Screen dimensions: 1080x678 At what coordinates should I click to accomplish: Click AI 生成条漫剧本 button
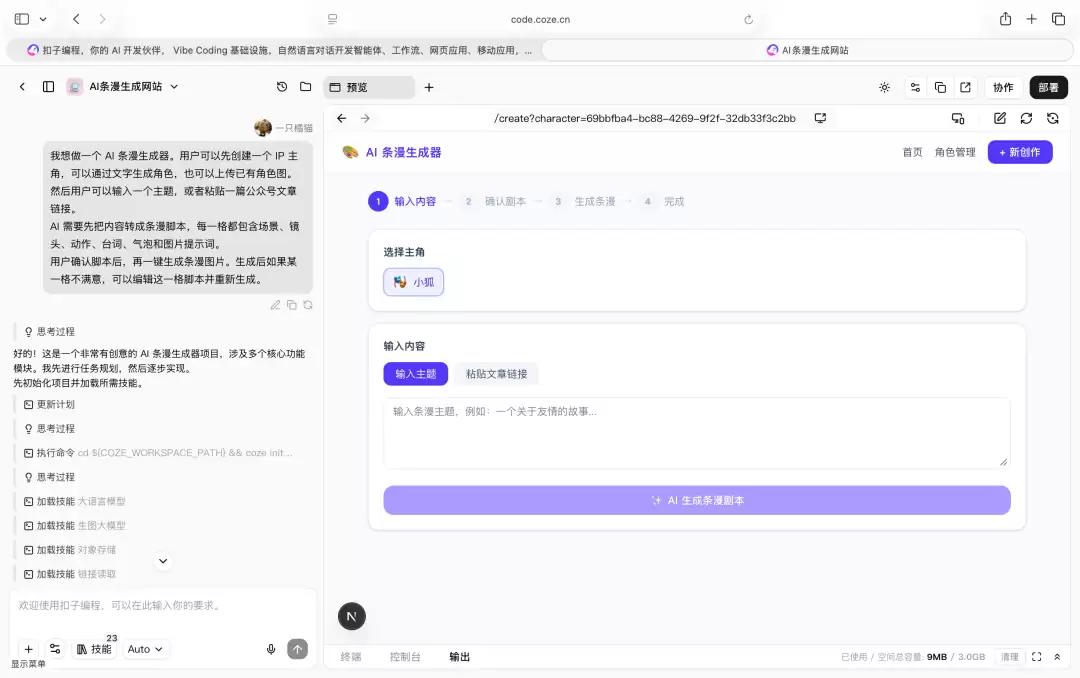click(x=696, y=500)
